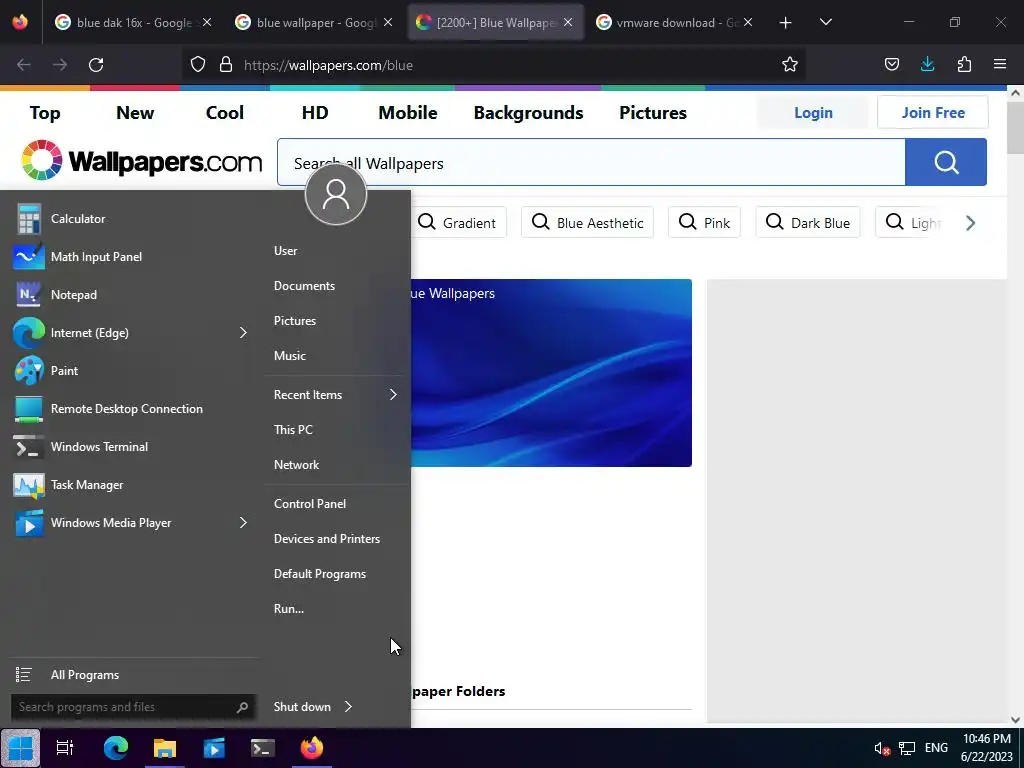Select Run... in the Start menu
Viewport: 1024px width, 768px height.
pyautogui.click(x=289, y=609)
